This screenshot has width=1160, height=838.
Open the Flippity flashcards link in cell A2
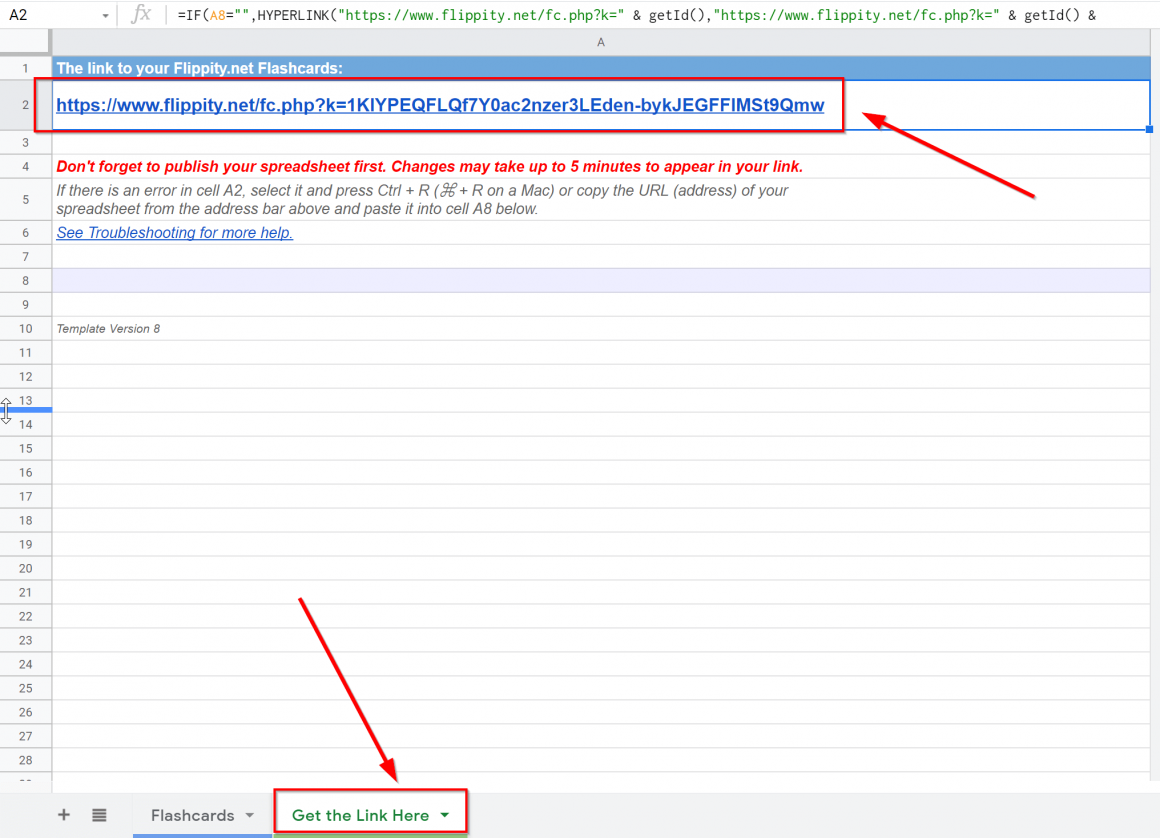click(x=440, y=105)
